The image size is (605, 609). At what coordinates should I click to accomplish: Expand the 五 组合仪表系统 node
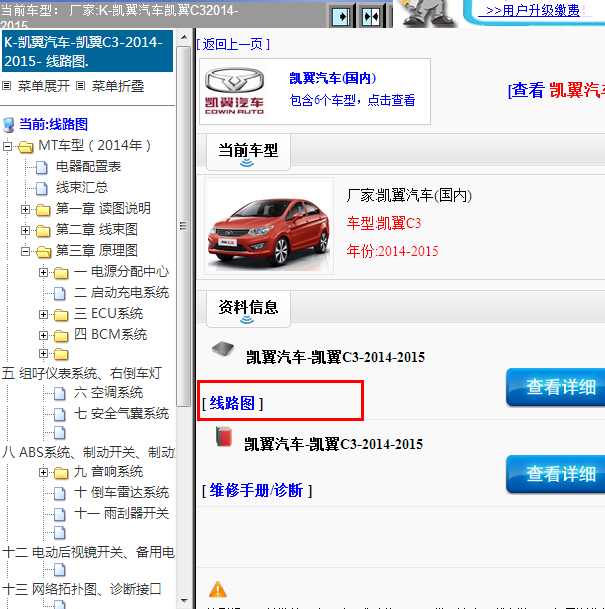tap(43, 353)
